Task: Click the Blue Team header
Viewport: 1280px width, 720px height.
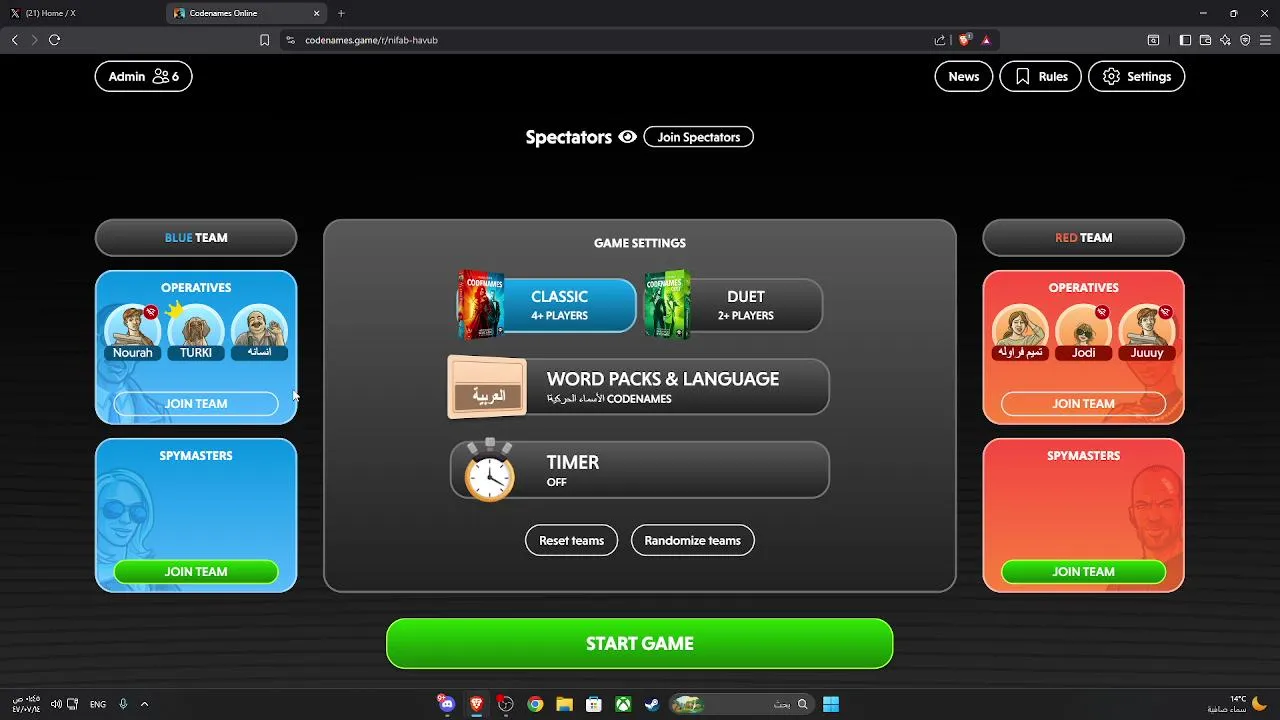Action: (196, 238)
